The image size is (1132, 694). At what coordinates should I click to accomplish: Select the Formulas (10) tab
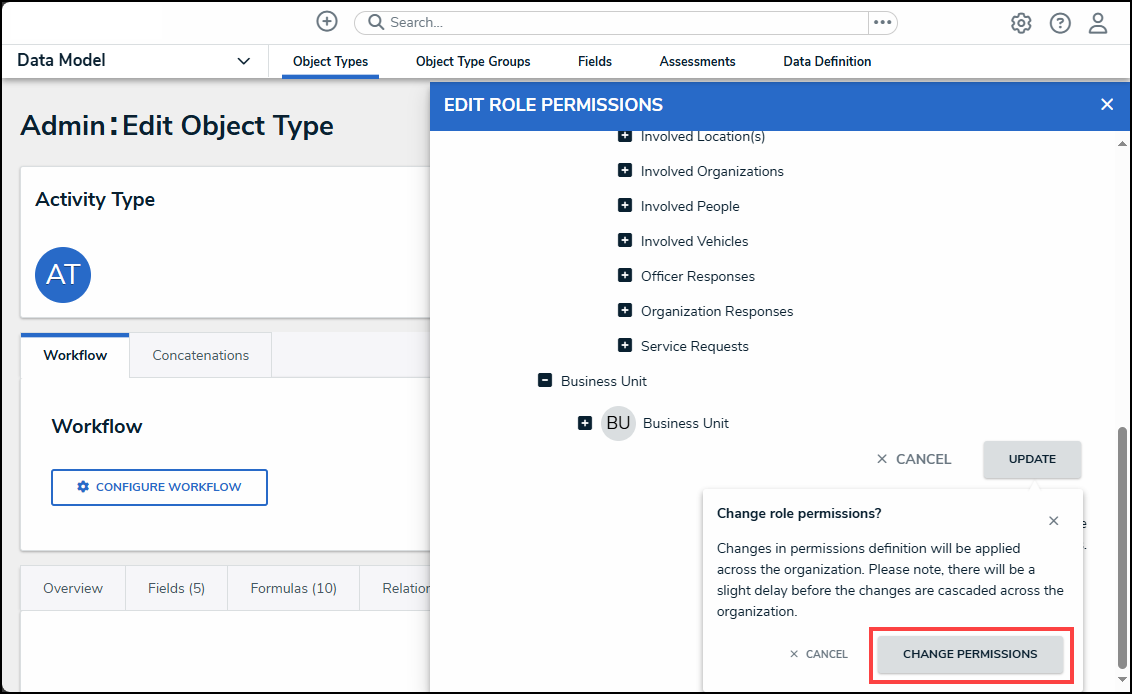tap(293, 588)
